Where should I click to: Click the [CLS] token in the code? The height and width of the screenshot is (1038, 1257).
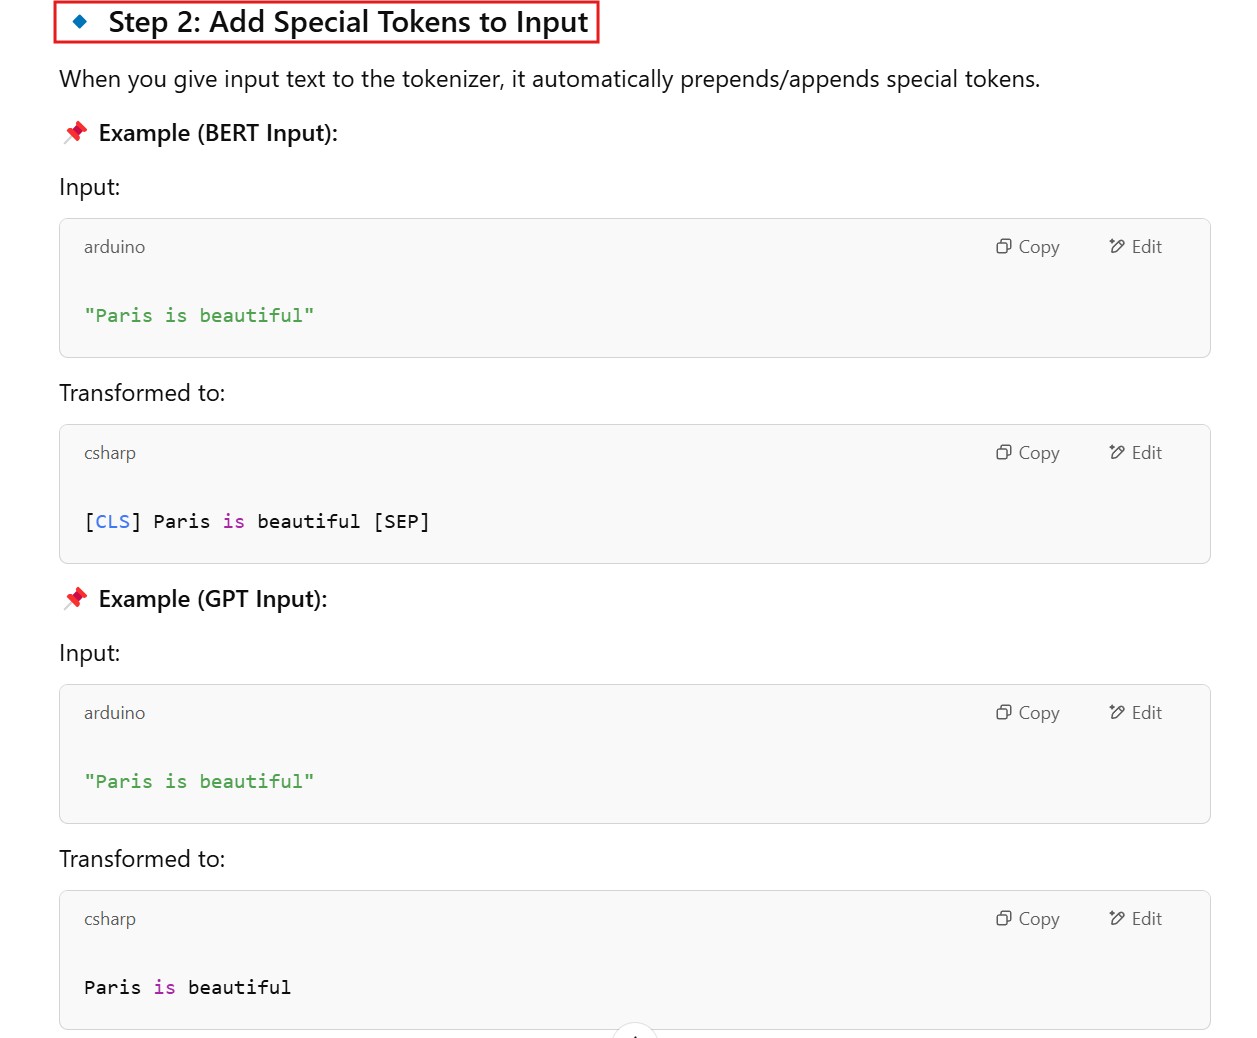(112, 522)
